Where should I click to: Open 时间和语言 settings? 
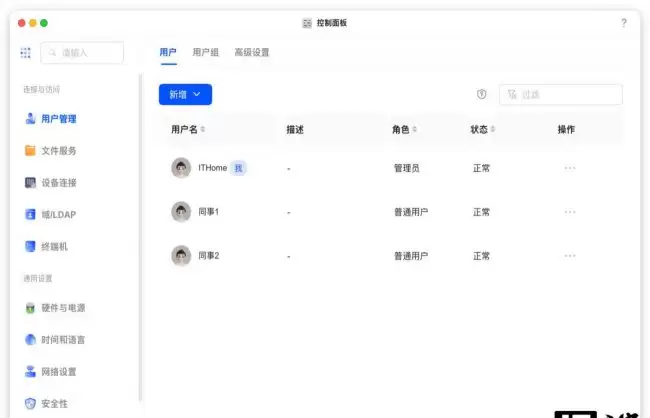(x=55, y=340)
